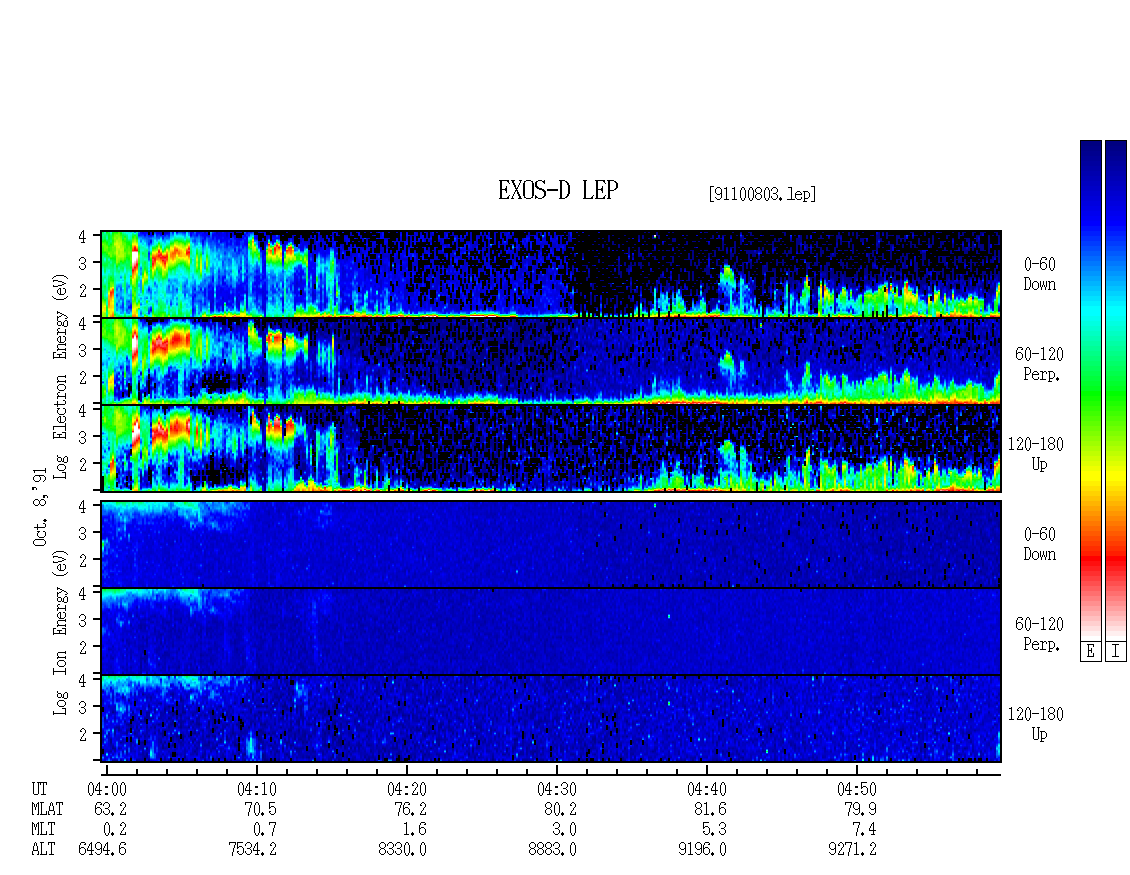Select the ion panel's 60-120 Perp. label

[x=1039, y=634]
